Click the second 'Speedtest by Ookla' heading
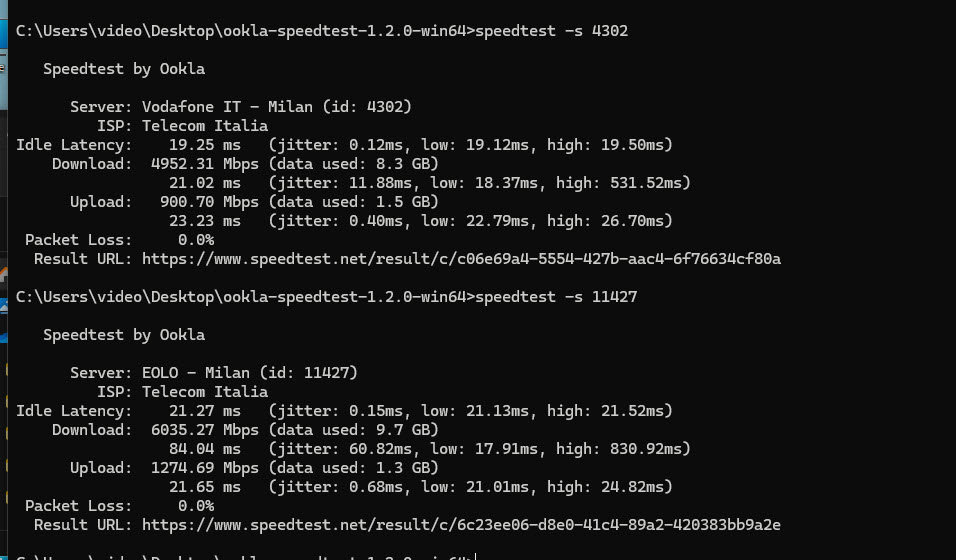 [124, 335]
